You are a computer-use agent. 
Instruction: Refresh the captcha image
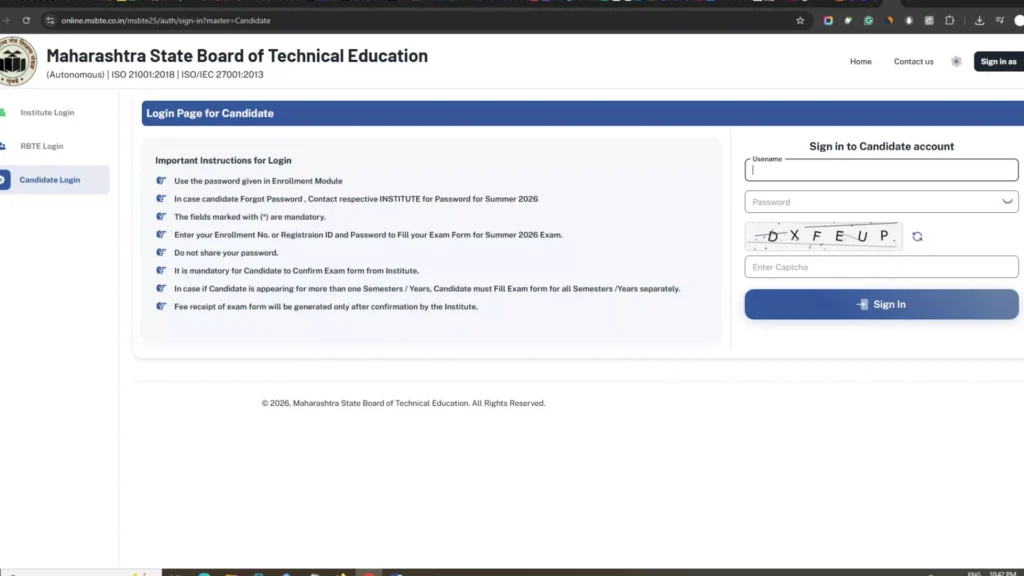[x=917, y=237]
